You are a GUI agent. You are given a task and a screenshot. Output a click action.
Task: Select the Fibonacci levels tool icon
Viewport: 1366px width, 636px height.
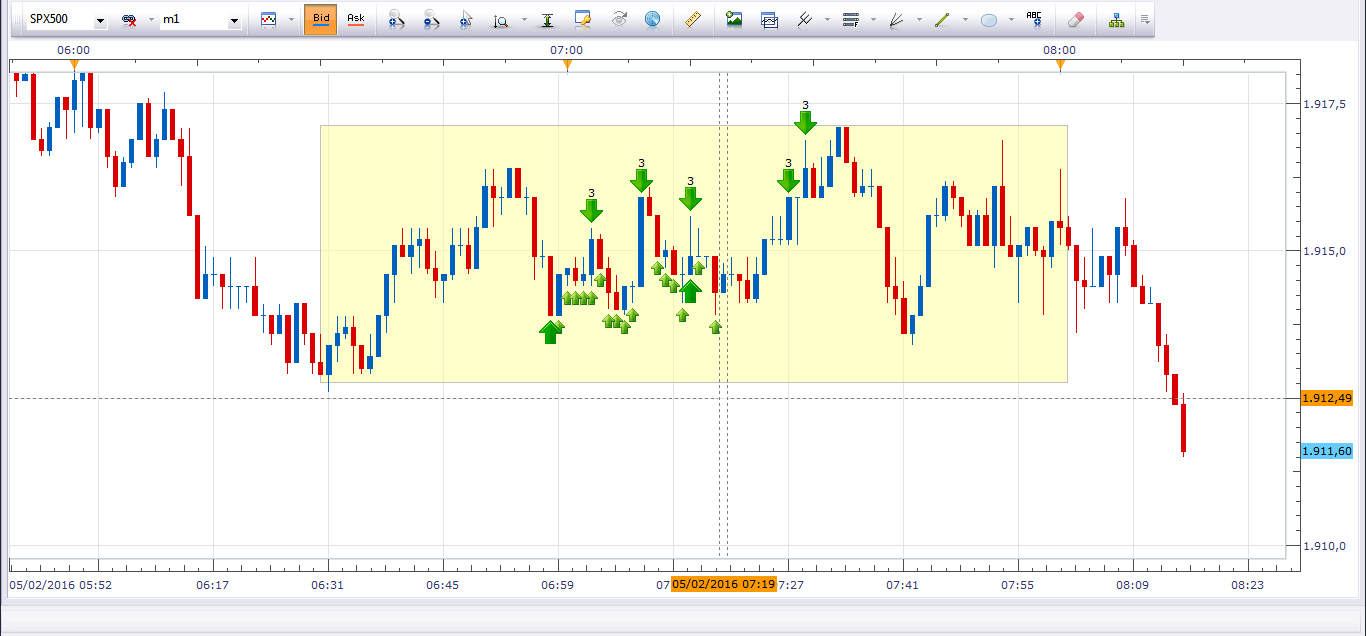(x=851, y=19)
